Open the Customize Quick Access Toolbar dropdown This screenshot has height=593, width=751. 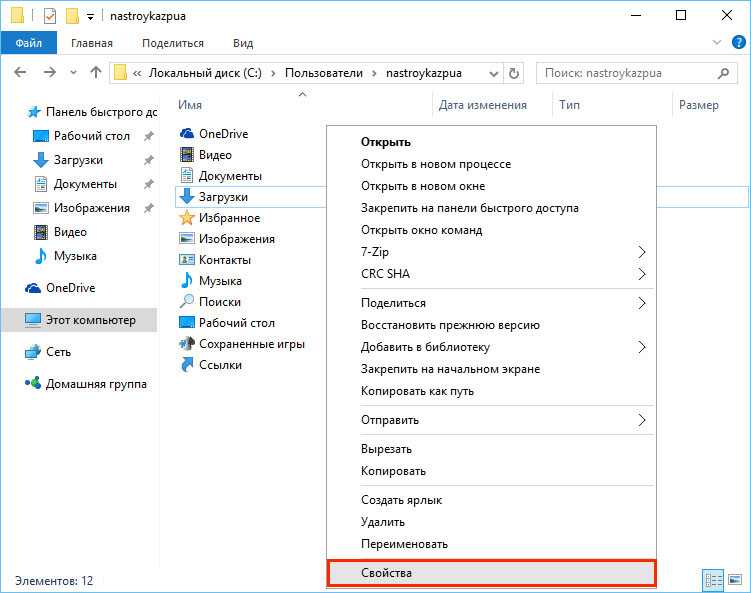(90, 17)
